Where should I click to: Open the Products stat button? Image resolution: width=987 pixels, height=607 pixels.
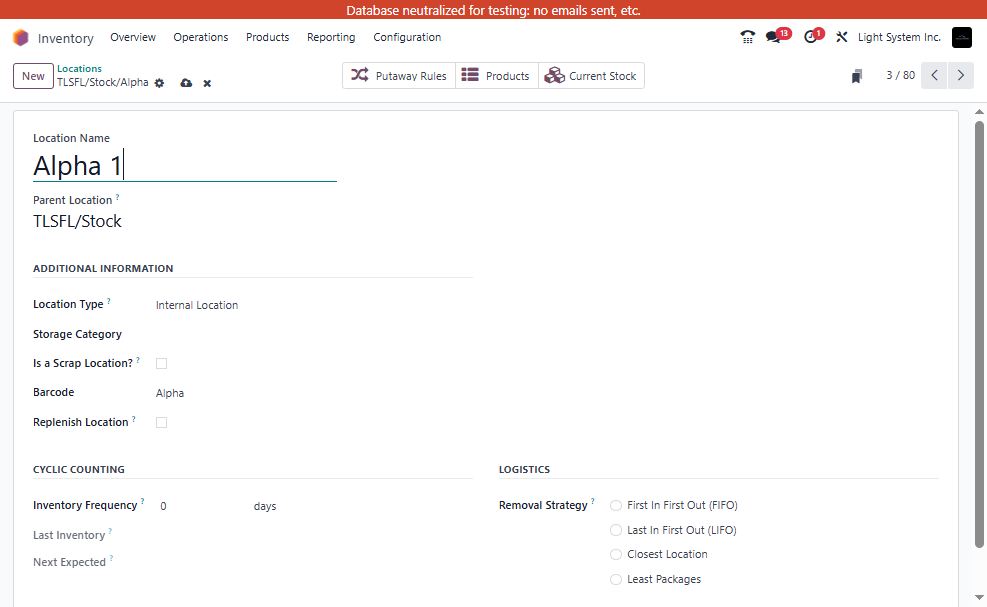tap(497, 76)
